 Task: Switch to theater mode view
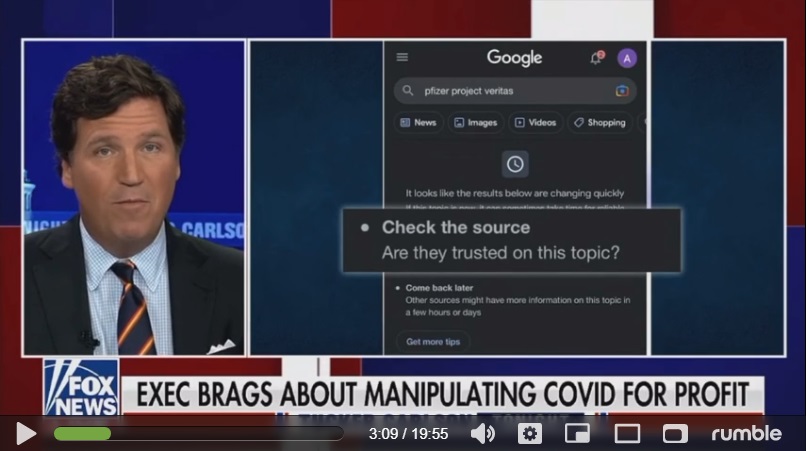pyautogui.click(x=627, y=434)
